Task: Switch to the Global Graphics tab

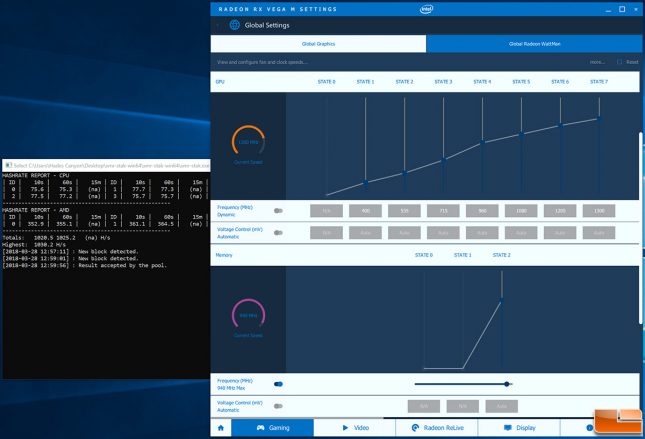Action: click(318, 44)
